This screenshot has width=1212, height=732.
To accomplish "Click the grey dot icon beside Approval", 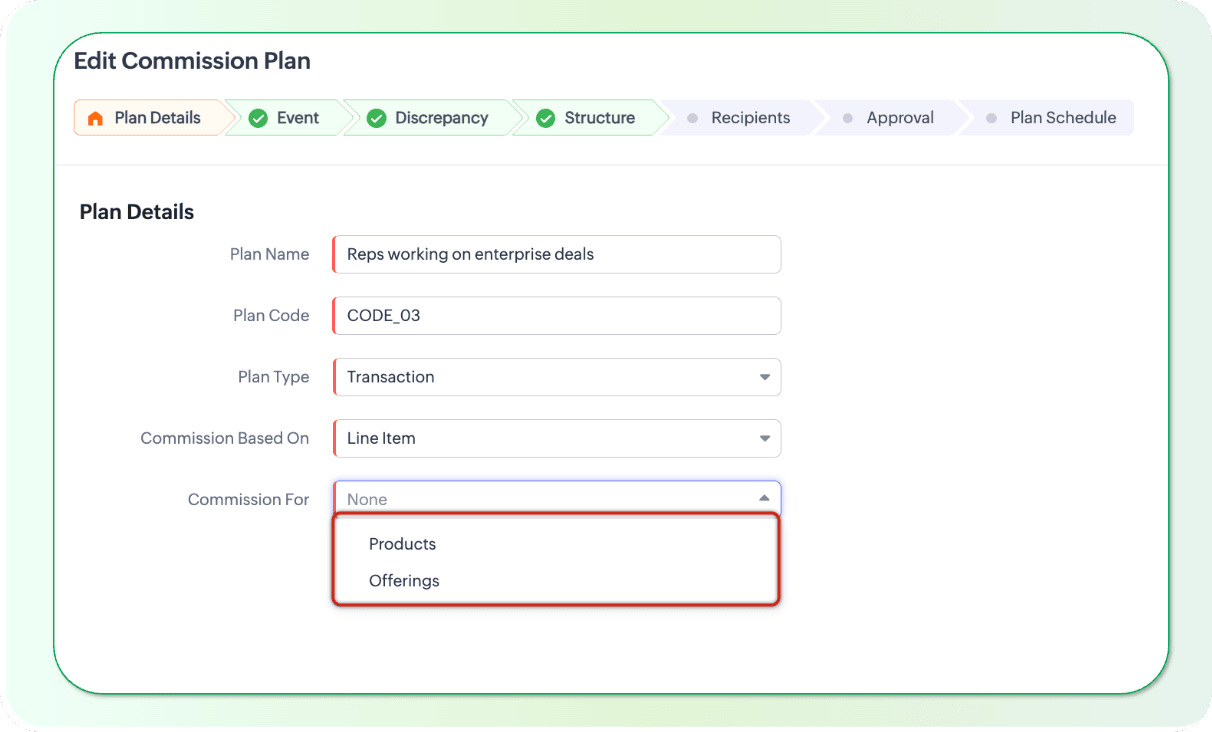I will (847, 118).
